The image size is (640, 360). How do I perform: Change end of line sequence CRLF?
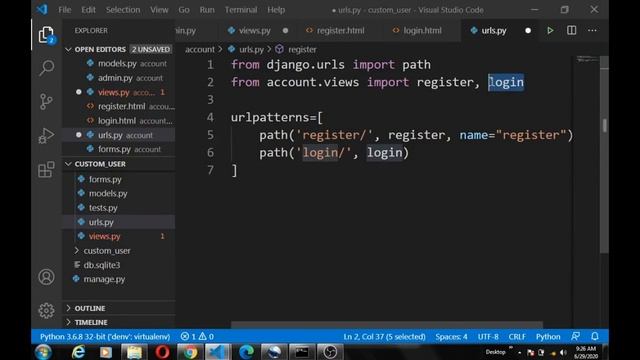[517, 336]
